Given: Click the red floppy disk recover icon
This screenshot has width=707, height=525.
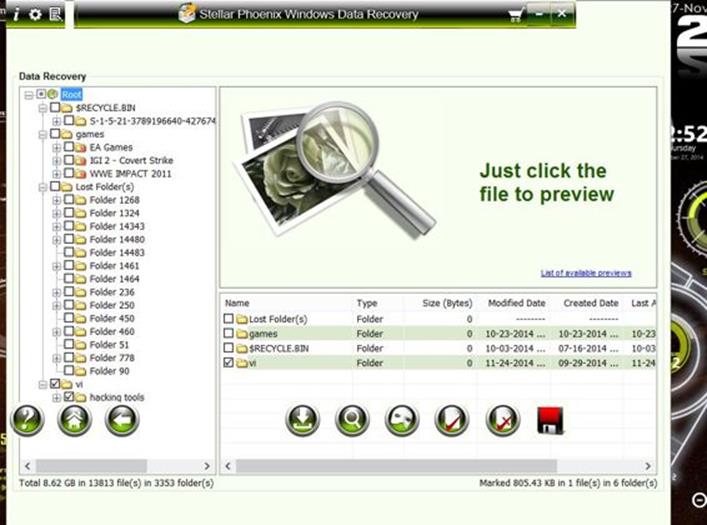Looking at the screenshot, I should coord(550,420).
